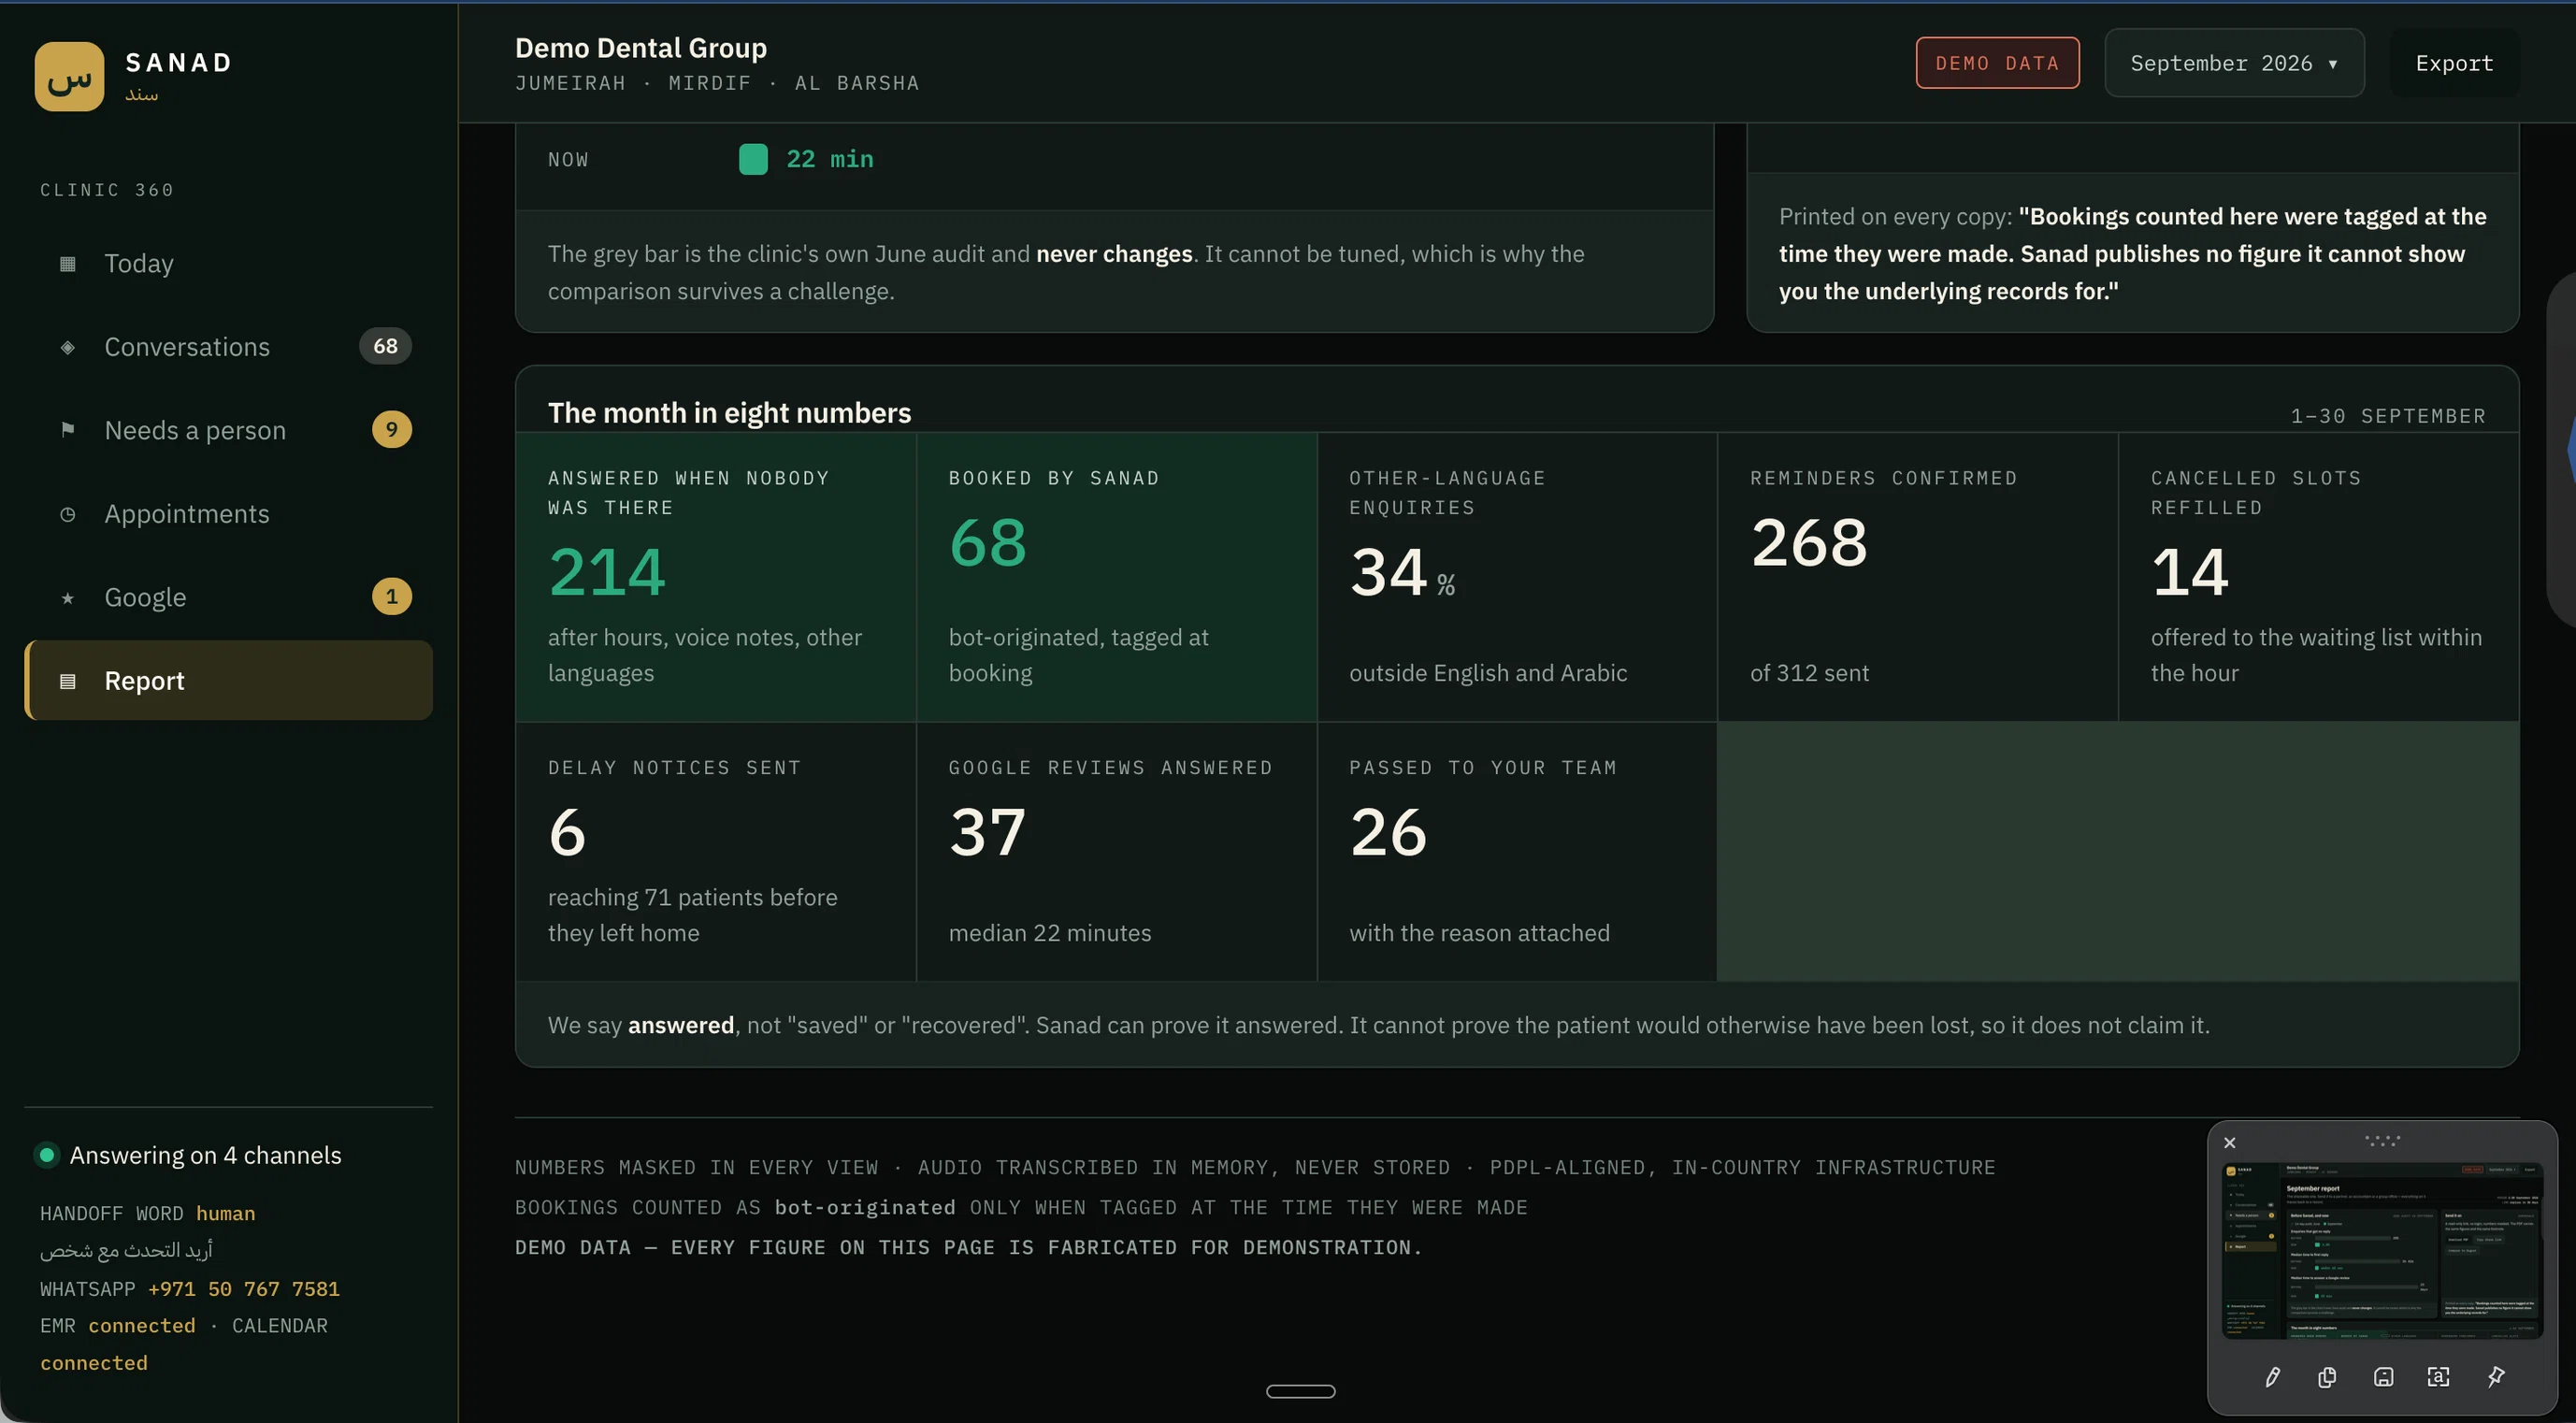
Task: Click the 'DEMO DATA — EVERY FIGURE' footer line
Action: [968, 1248]
